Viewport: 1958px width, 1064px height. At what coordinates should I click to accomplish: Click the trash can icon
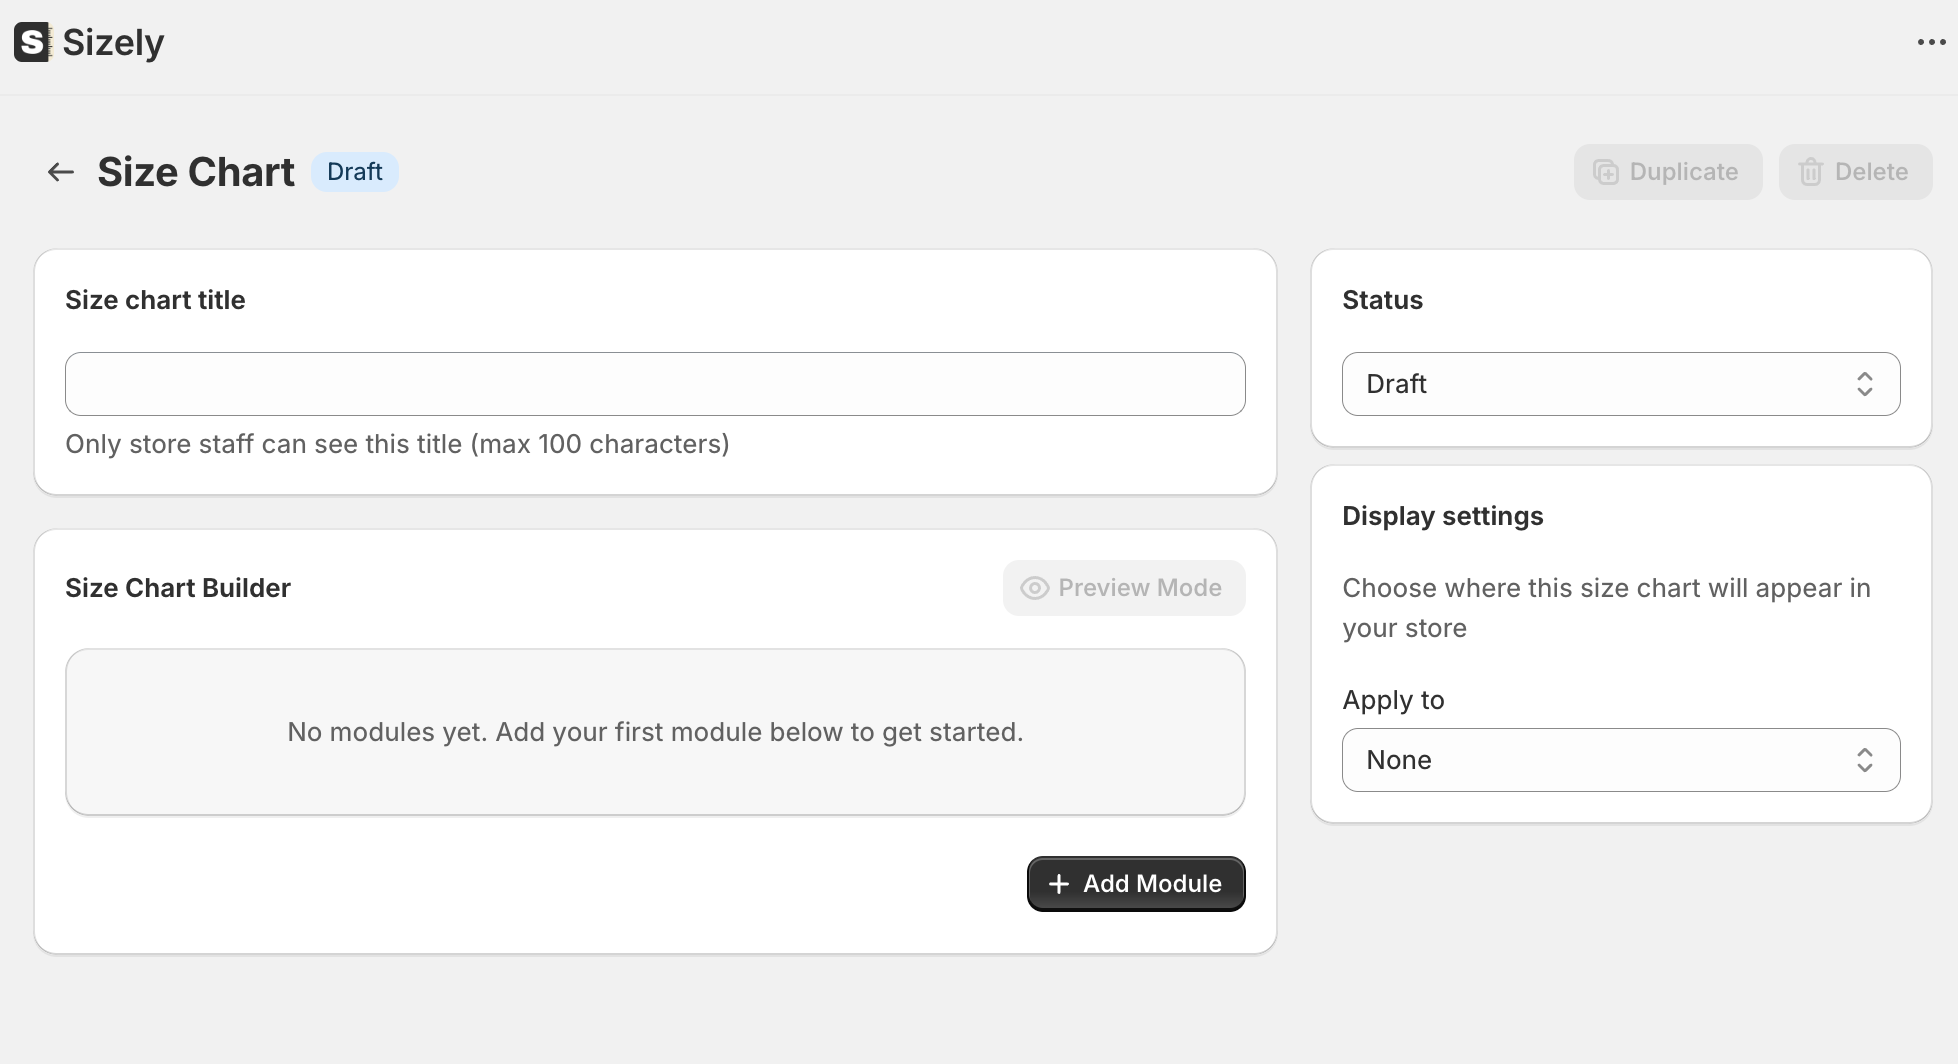pyautogui.click(x=1810, y=172)
